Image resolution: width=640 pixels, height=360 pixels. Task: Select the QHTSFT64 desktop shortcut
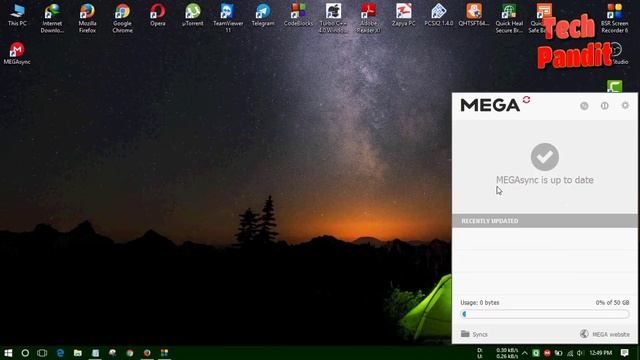coord(473,15)
